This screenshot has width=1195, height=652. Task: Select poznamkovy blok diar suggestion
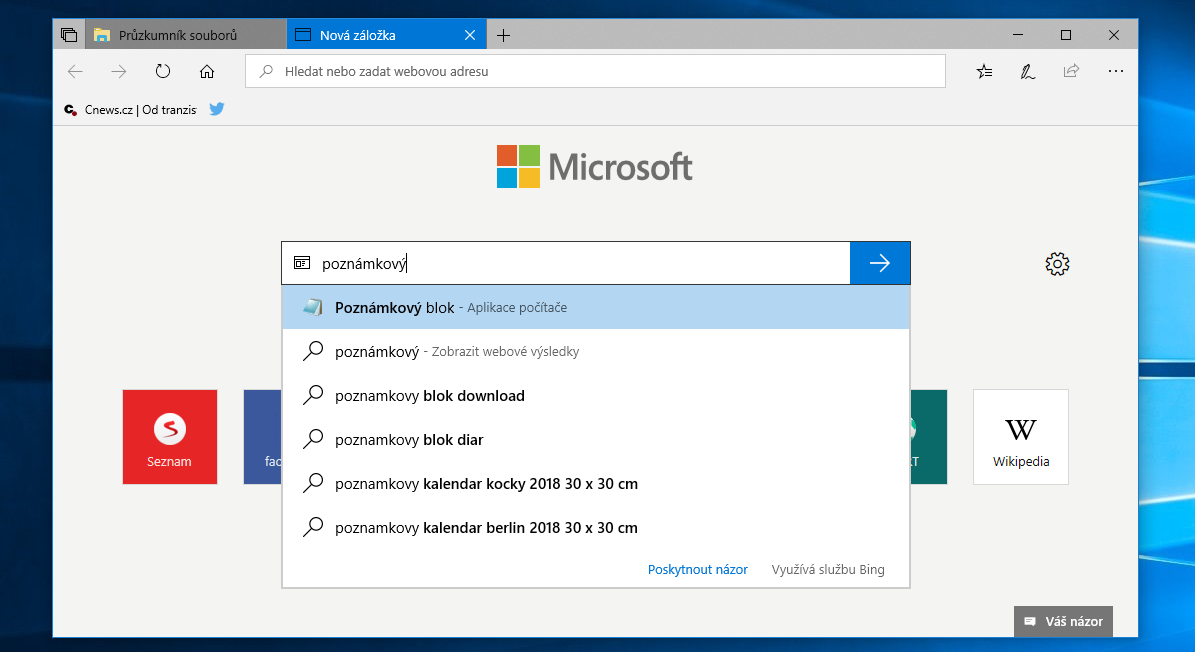coord(409,440)
